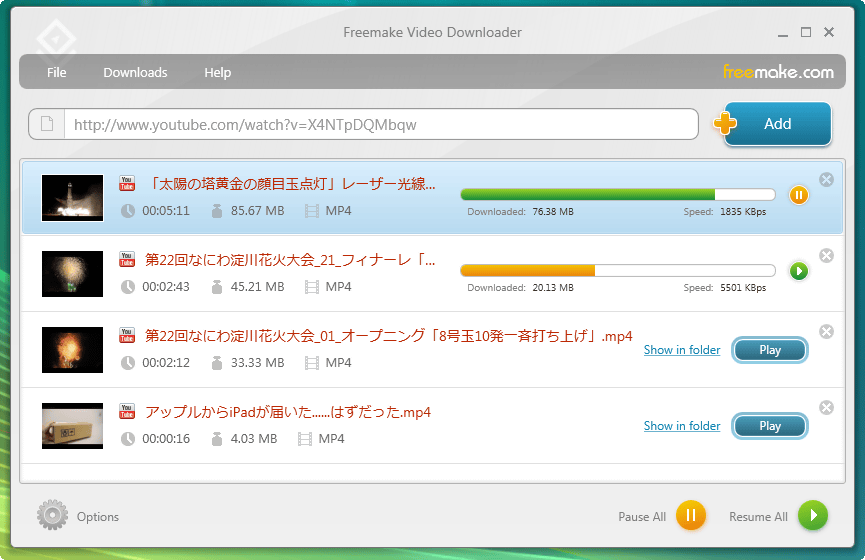Click the weight icon beside 33.33 MB
Screen dimensions: 865x560
217,363
